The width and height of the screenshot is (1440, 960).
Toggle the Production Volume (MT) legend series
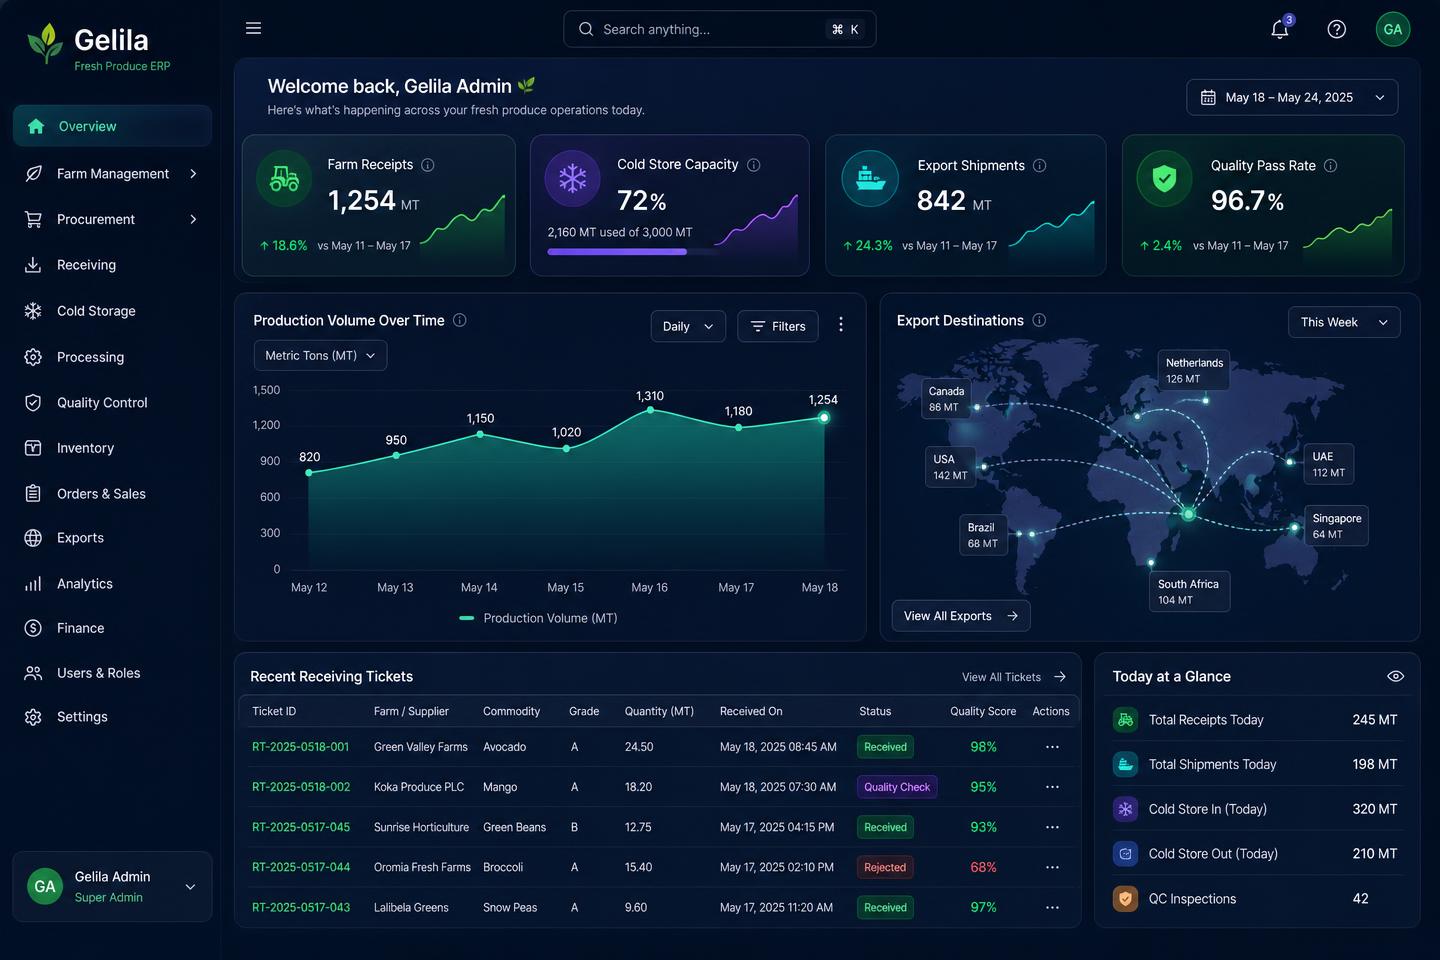[x=538, y=618]
